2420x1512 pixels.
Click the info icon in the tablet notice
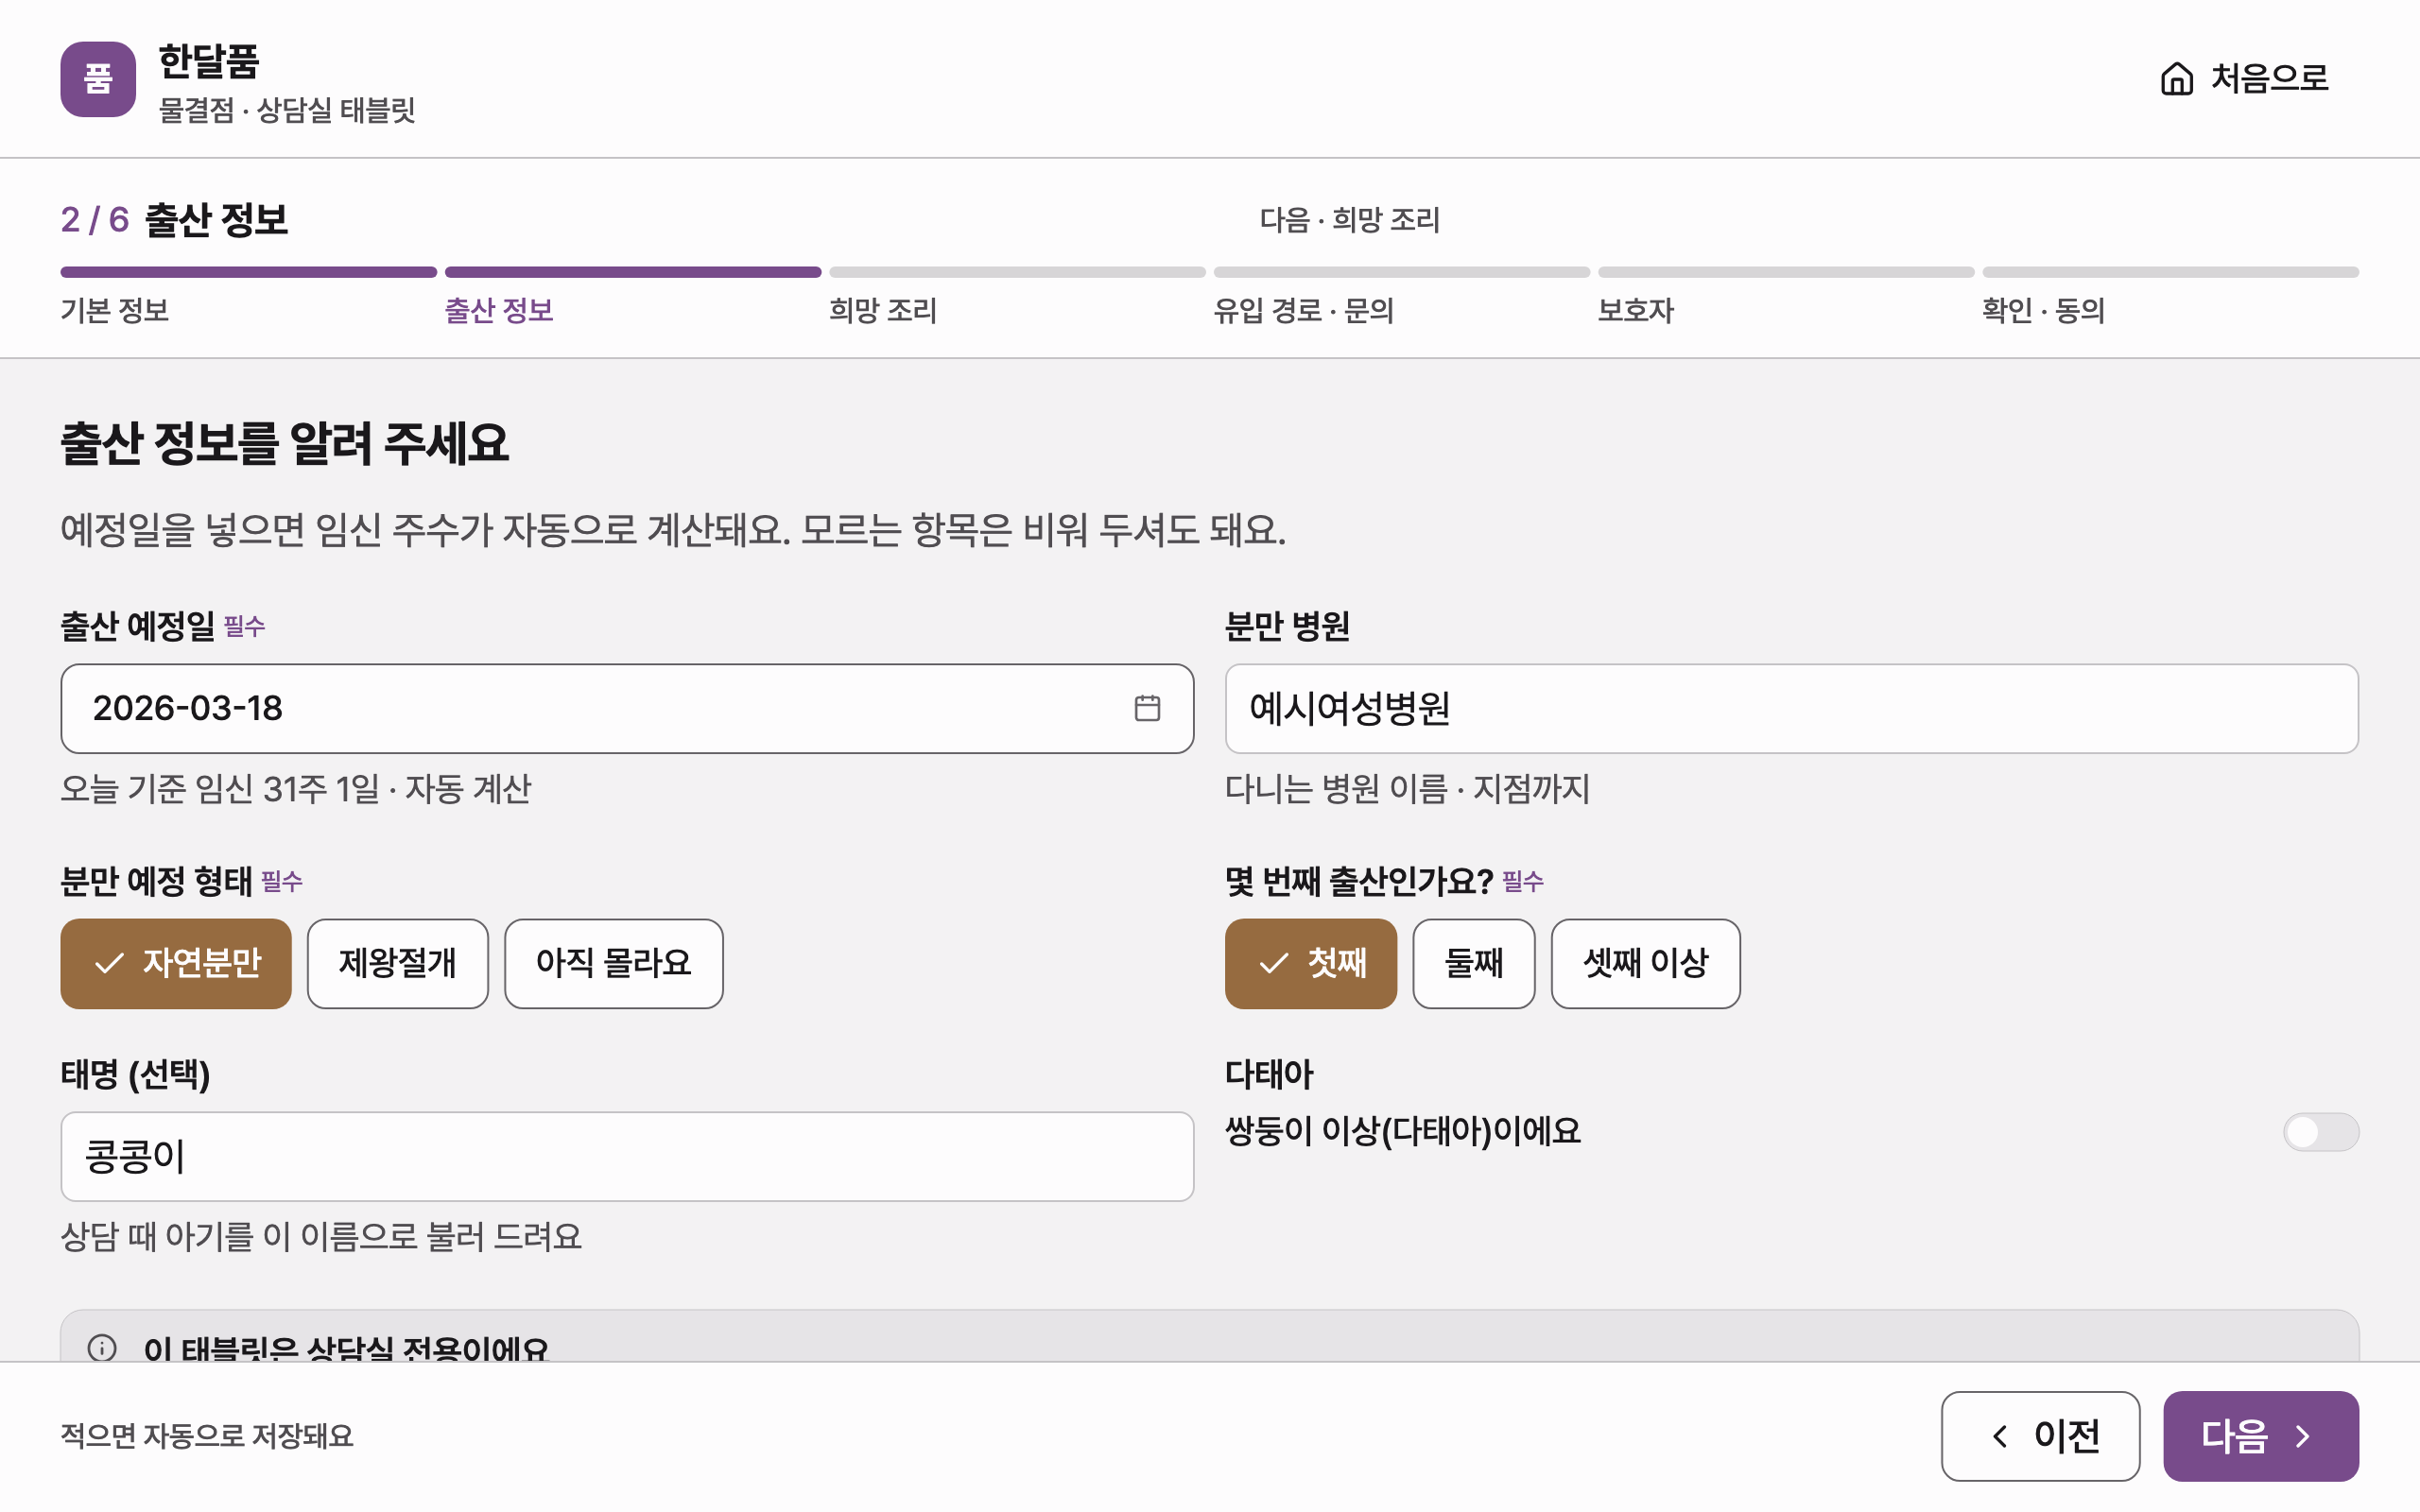click(102, 1348)
